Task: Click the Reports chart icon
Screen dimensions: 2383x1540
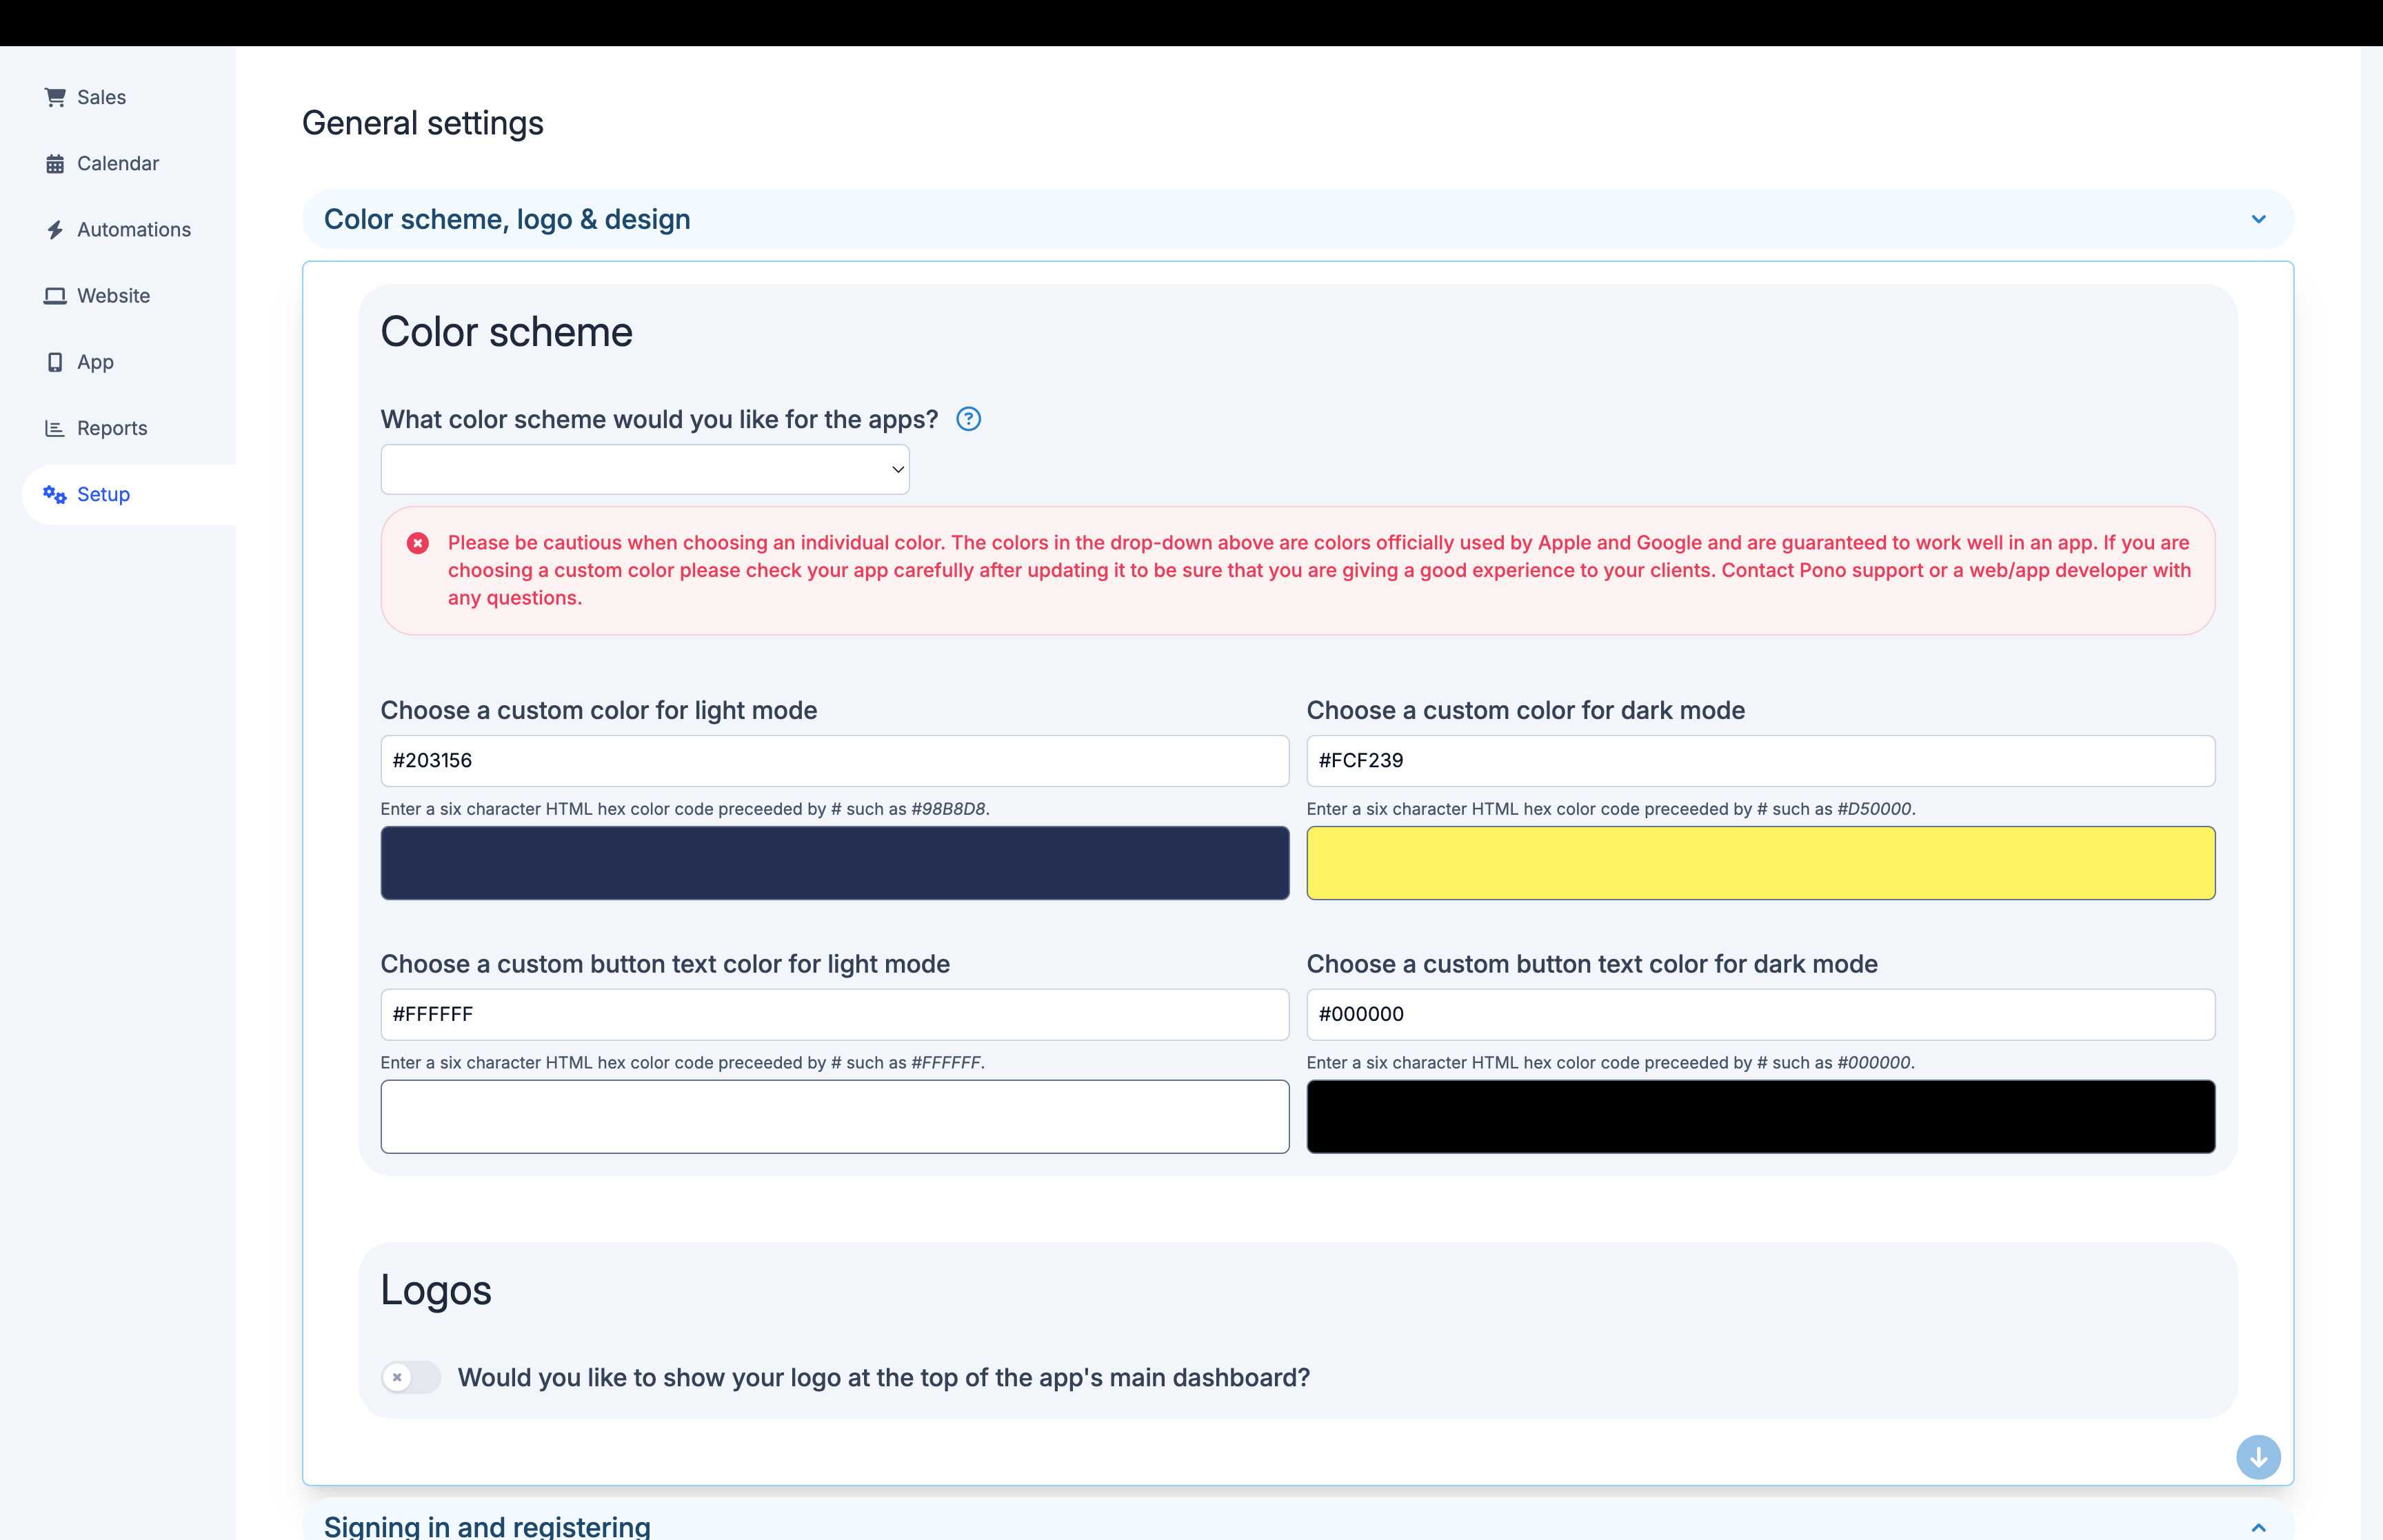Action: (x=56, y=427)
